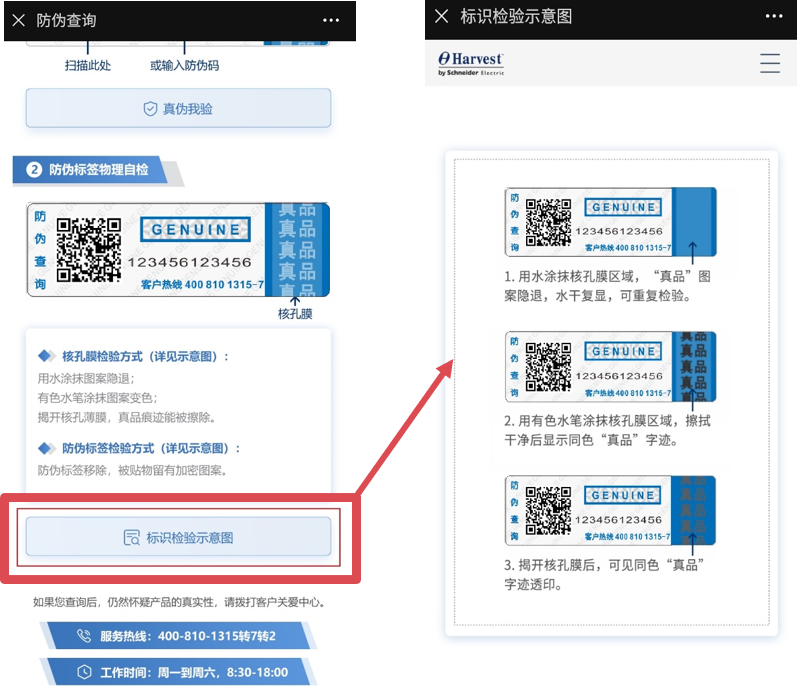Click the 扫描此处 label
This screenshot has width=797, height=687.
click(87, 66)
